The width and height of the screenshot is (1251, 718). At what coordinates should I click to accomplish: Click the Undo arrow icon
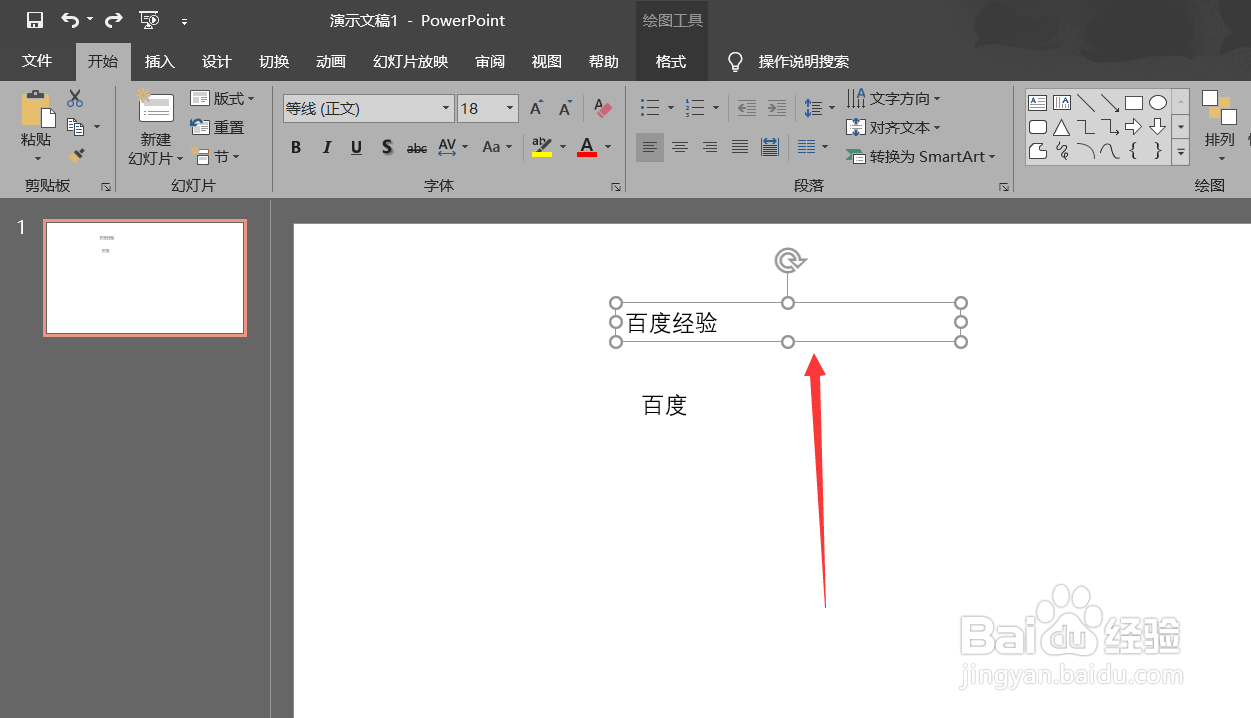coord(70,20)
